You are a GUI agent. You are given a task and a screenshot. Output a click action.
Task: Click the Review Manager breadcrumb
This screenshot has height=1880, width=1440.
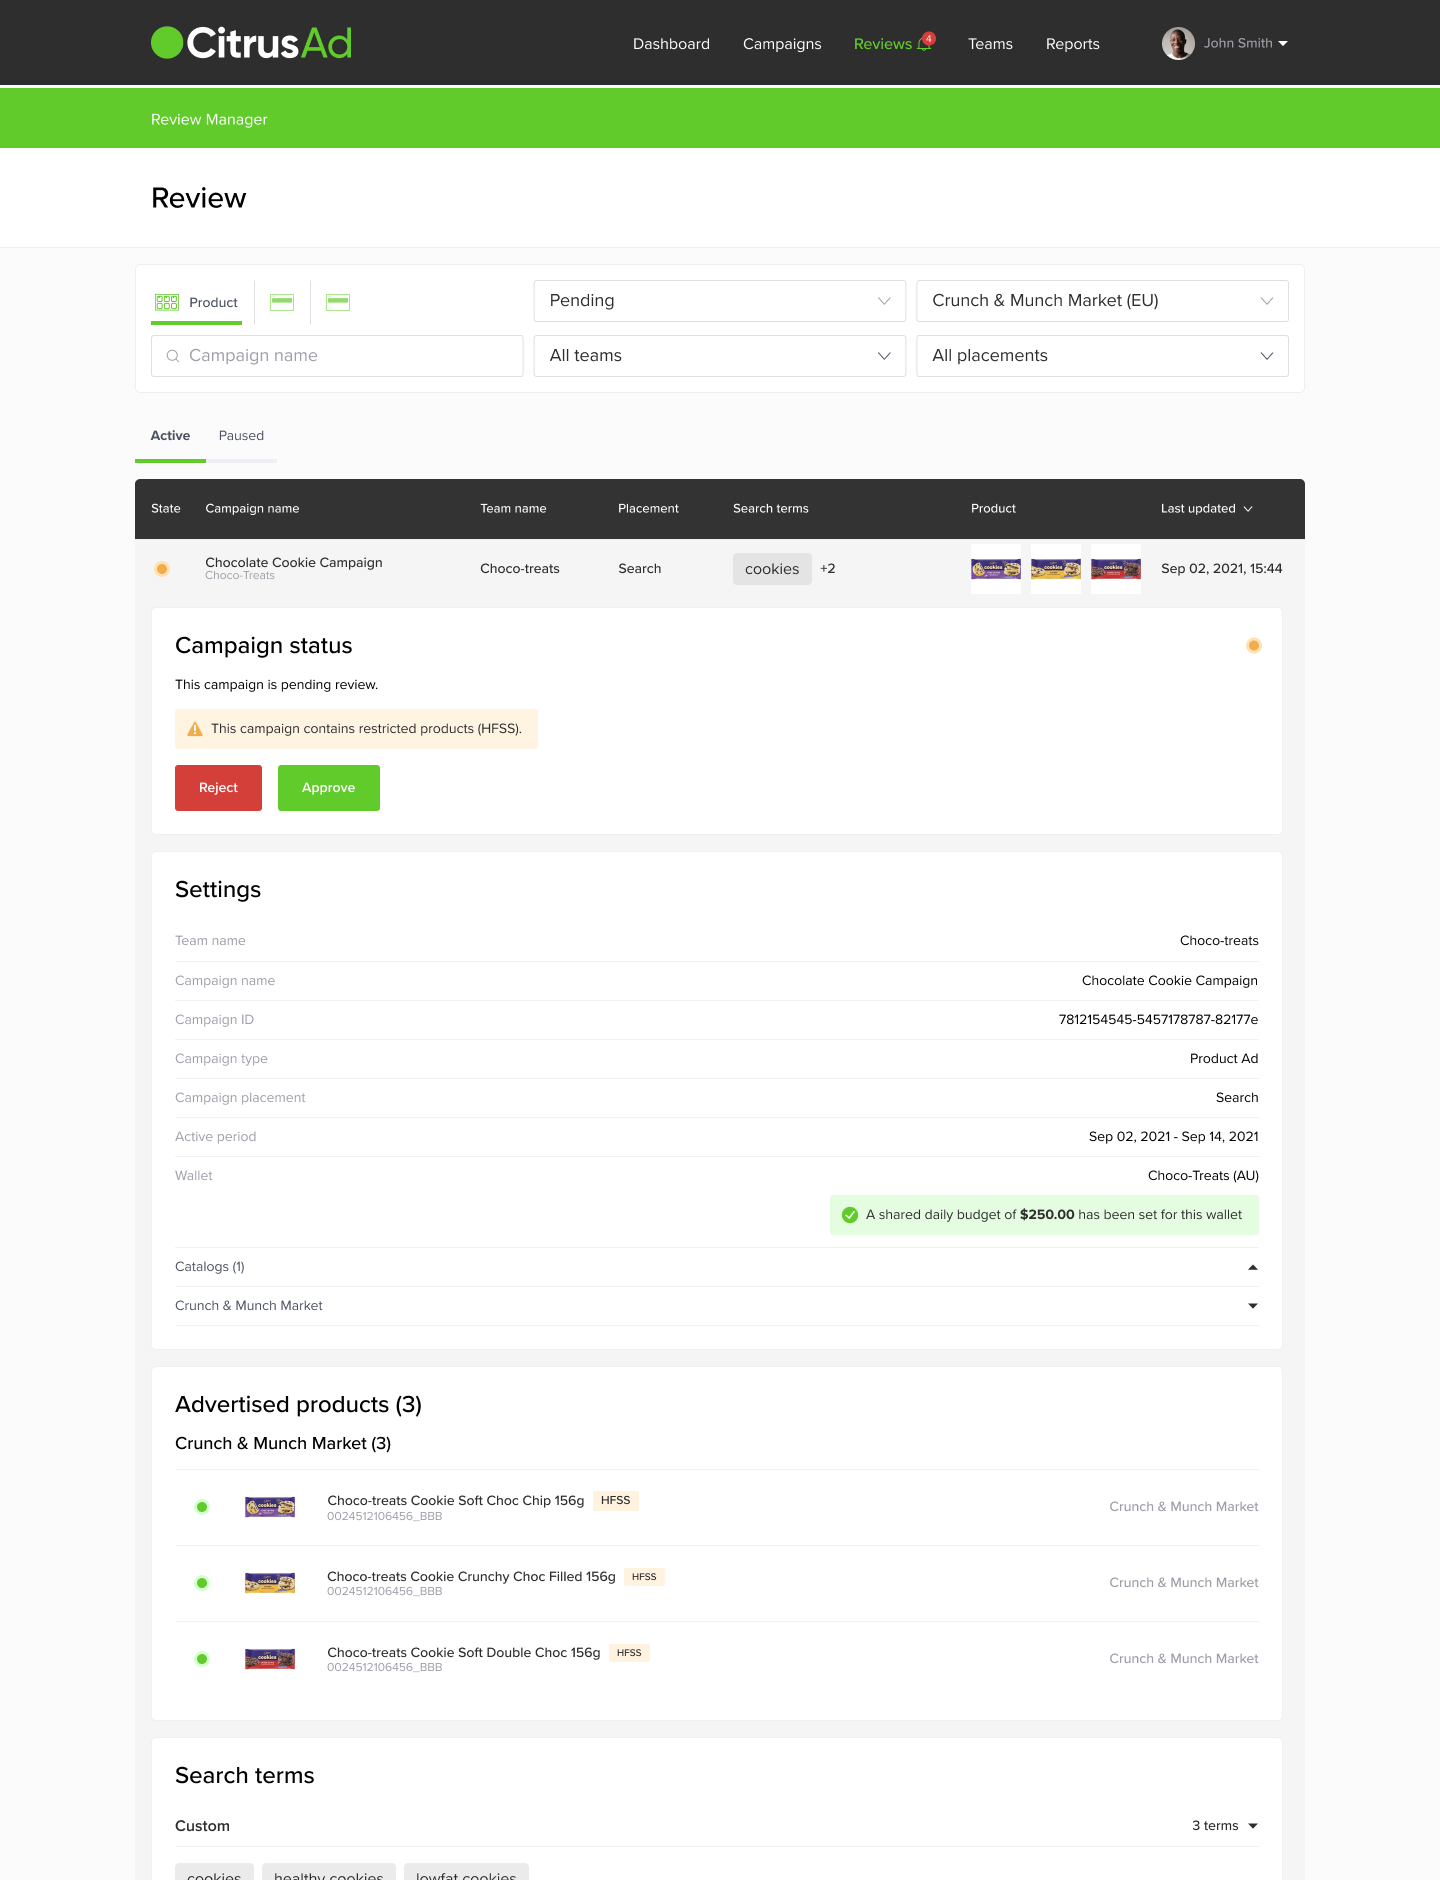coord(209,119)
